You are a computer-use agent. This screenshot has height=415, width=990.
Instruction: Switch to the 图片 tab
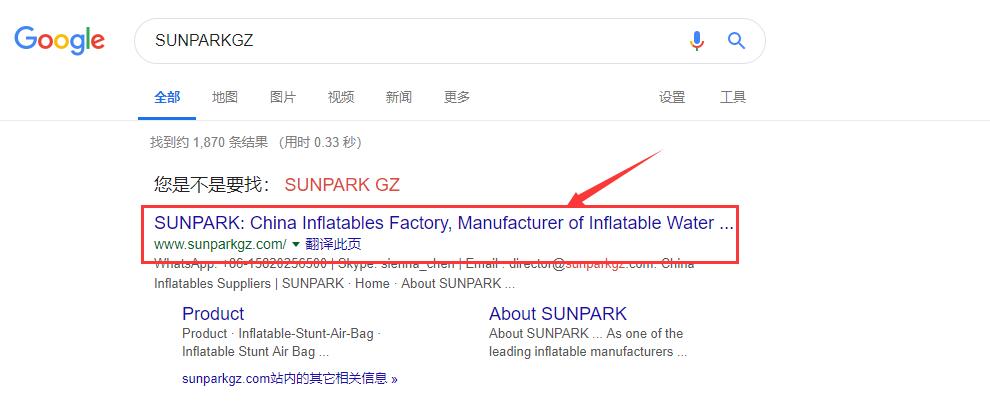pyautogui.click(x=283, y=97)
